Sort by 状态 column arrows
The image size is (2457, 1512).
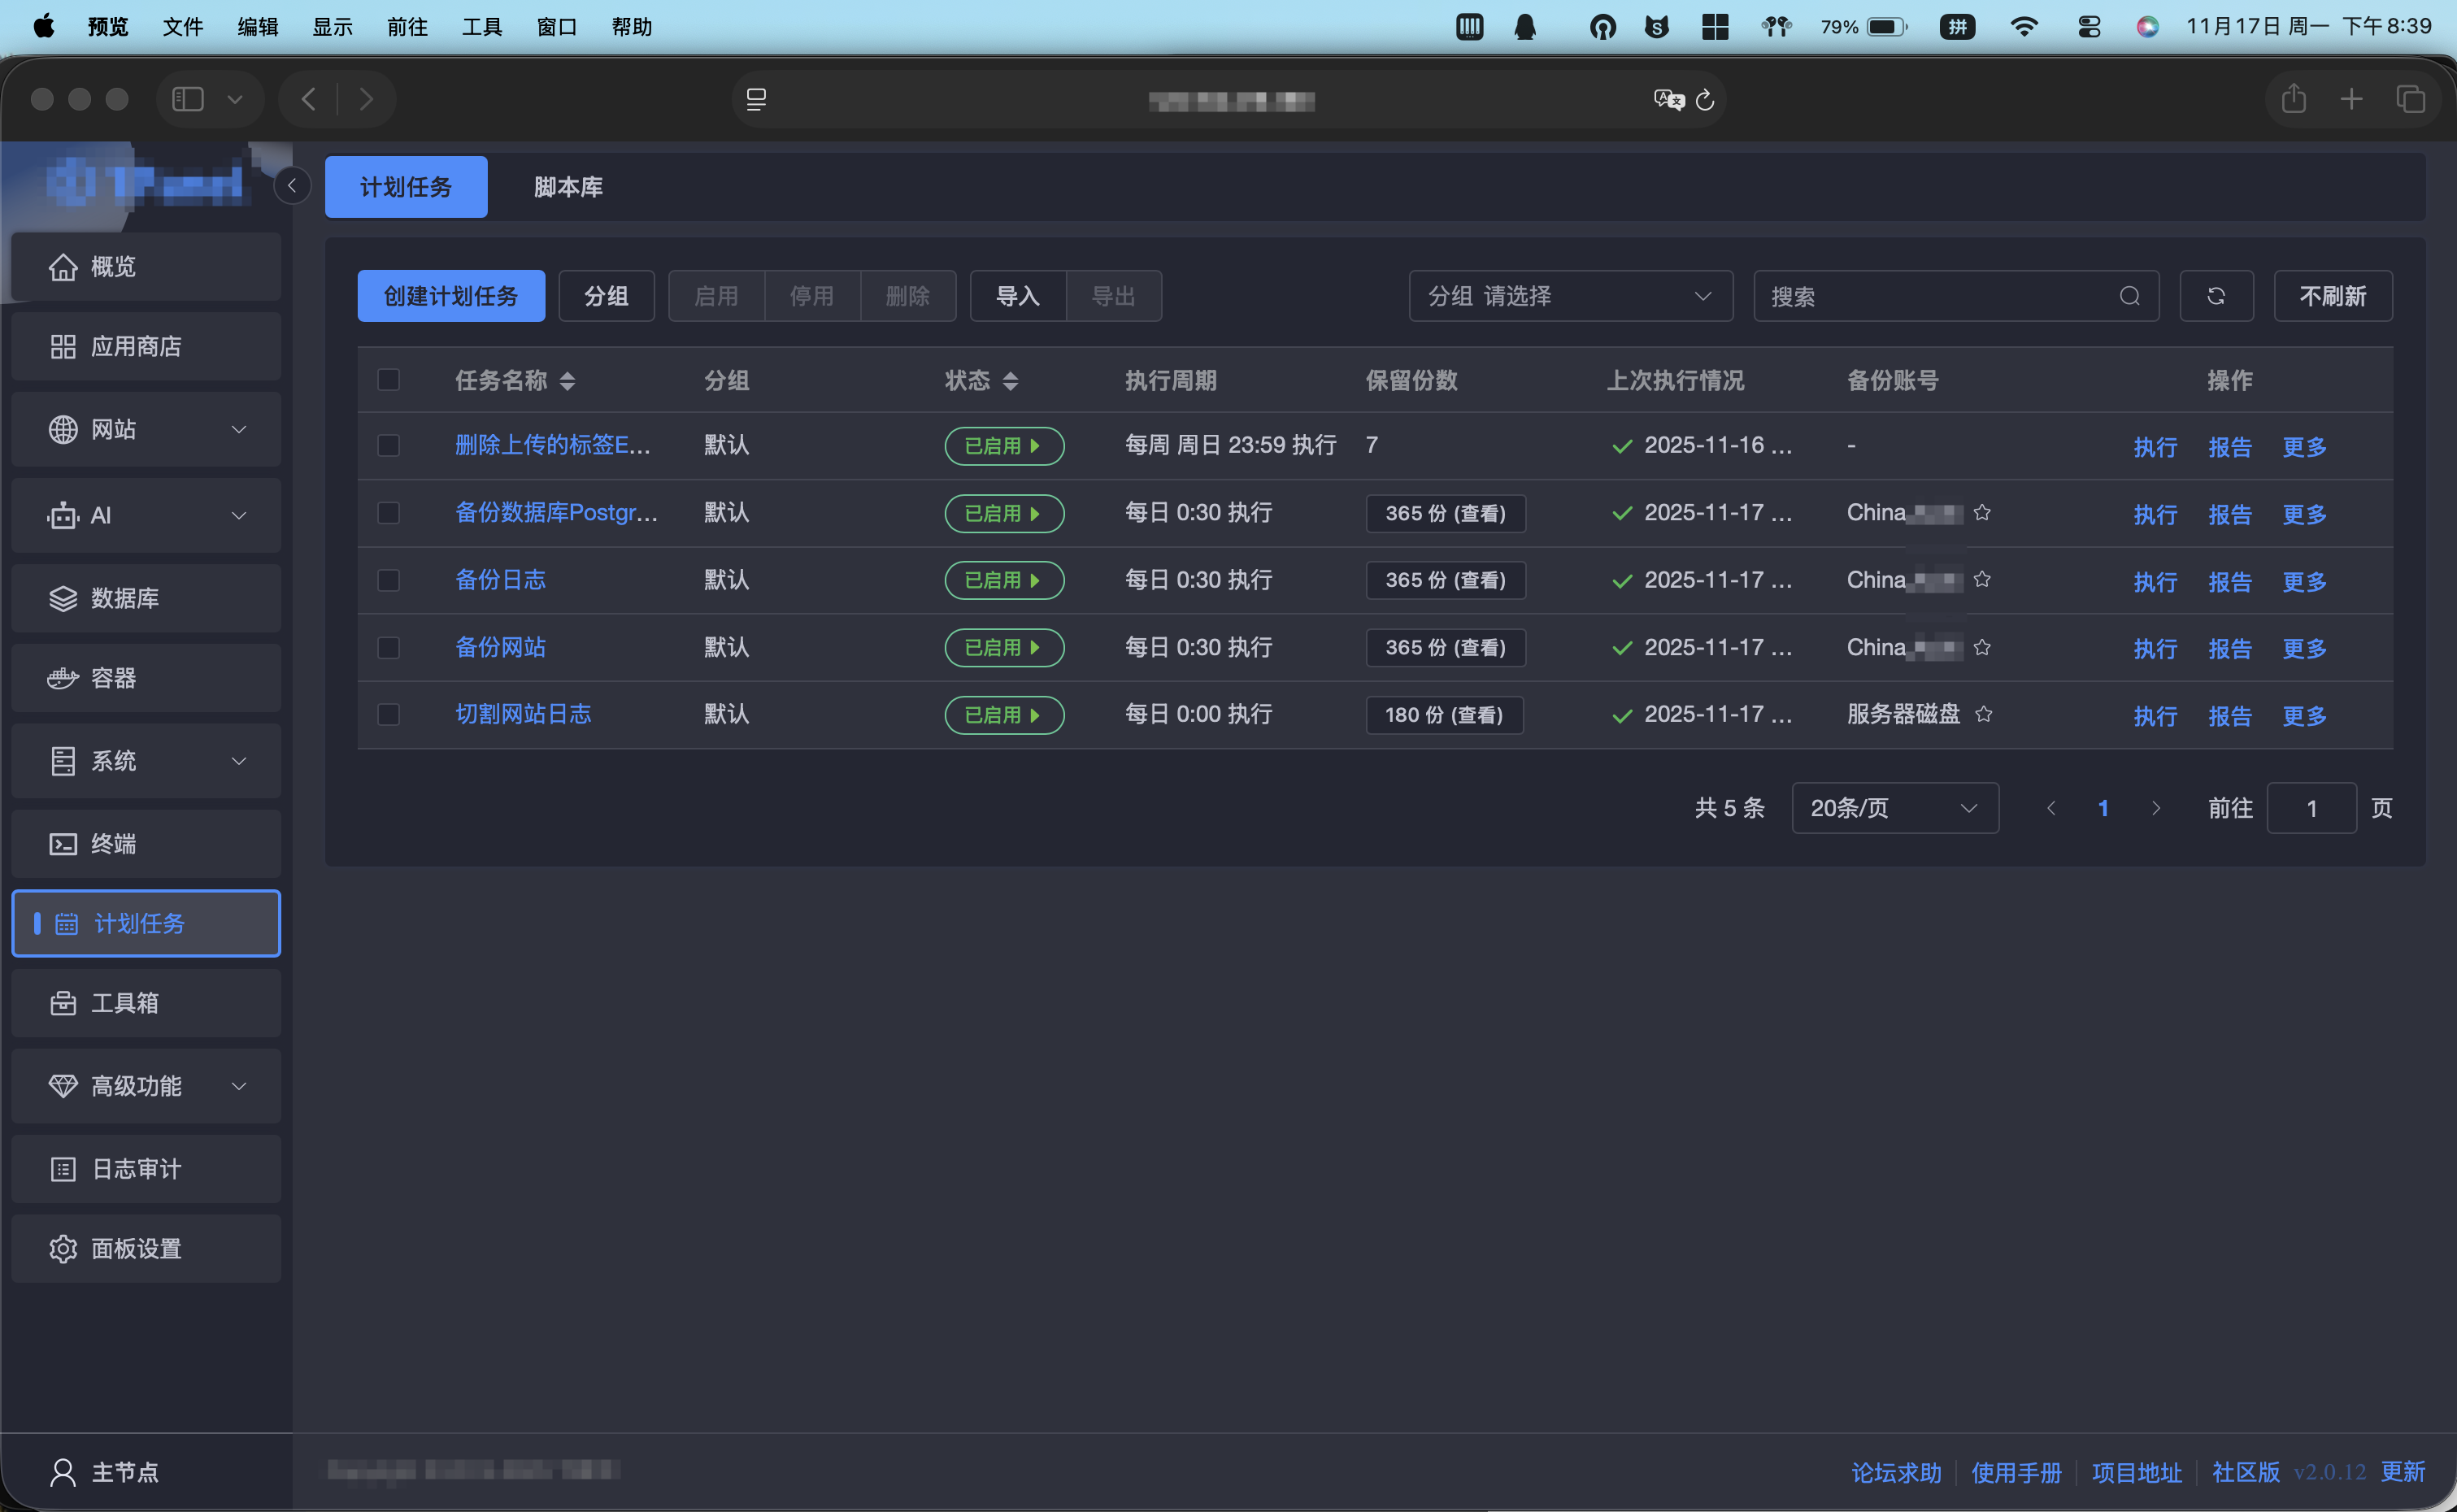click(x=1010, y=381)
